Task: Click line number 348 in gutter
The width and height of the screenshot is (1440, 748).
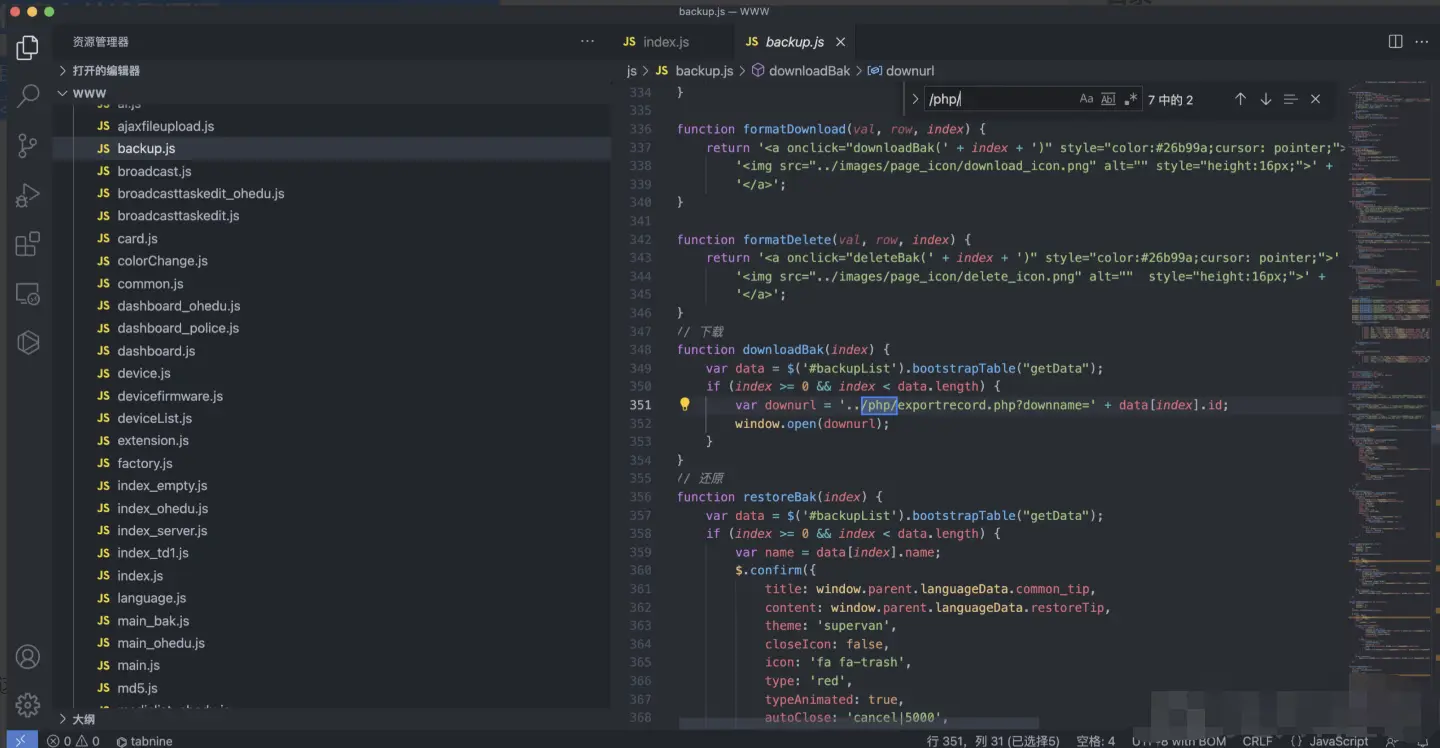Action: [640, 350]
